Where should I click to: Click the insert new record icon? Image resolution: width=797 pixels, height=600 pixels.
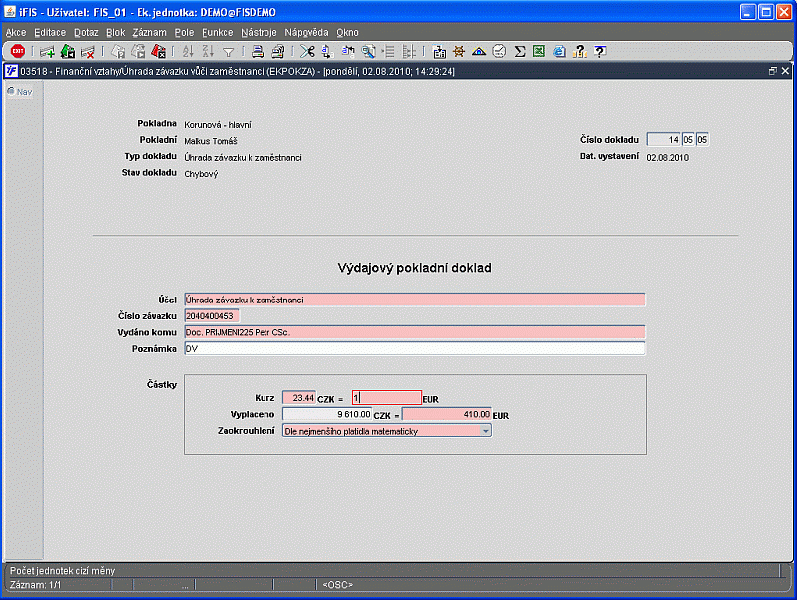pyautogui.click(x=47, y=51)
